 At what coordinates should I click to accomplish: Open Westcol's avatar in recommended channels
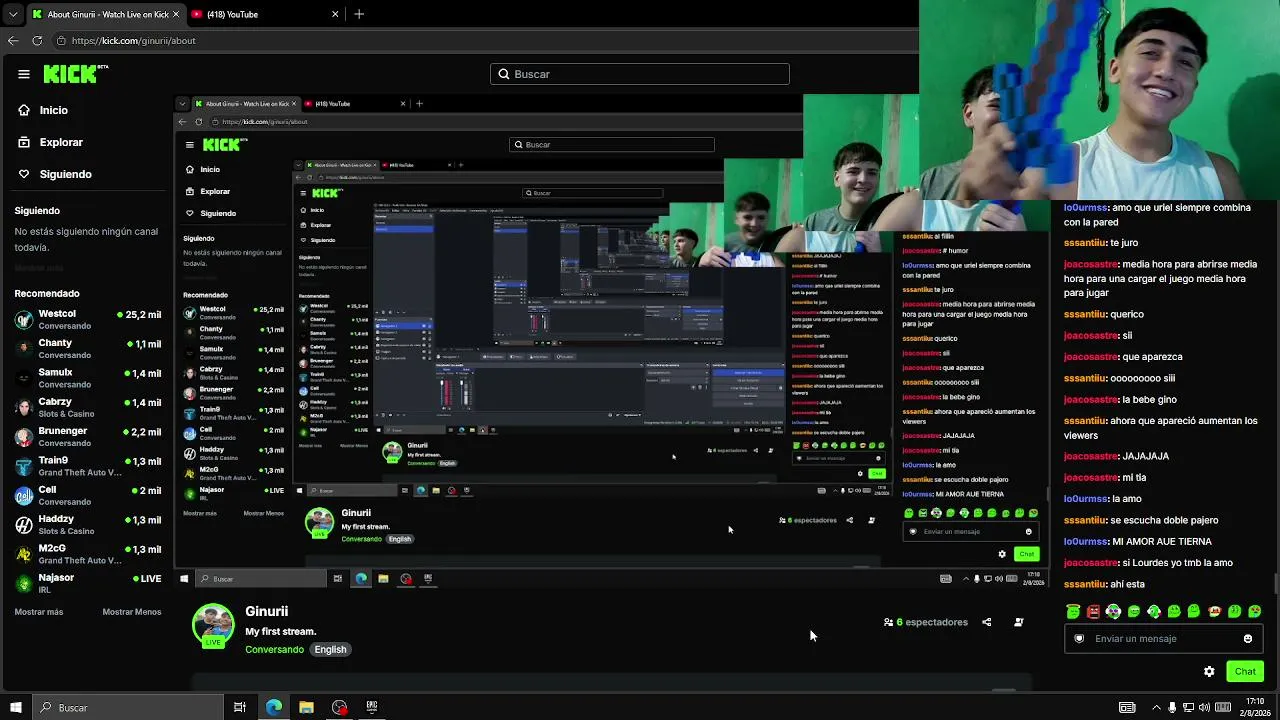coord(24,320)
